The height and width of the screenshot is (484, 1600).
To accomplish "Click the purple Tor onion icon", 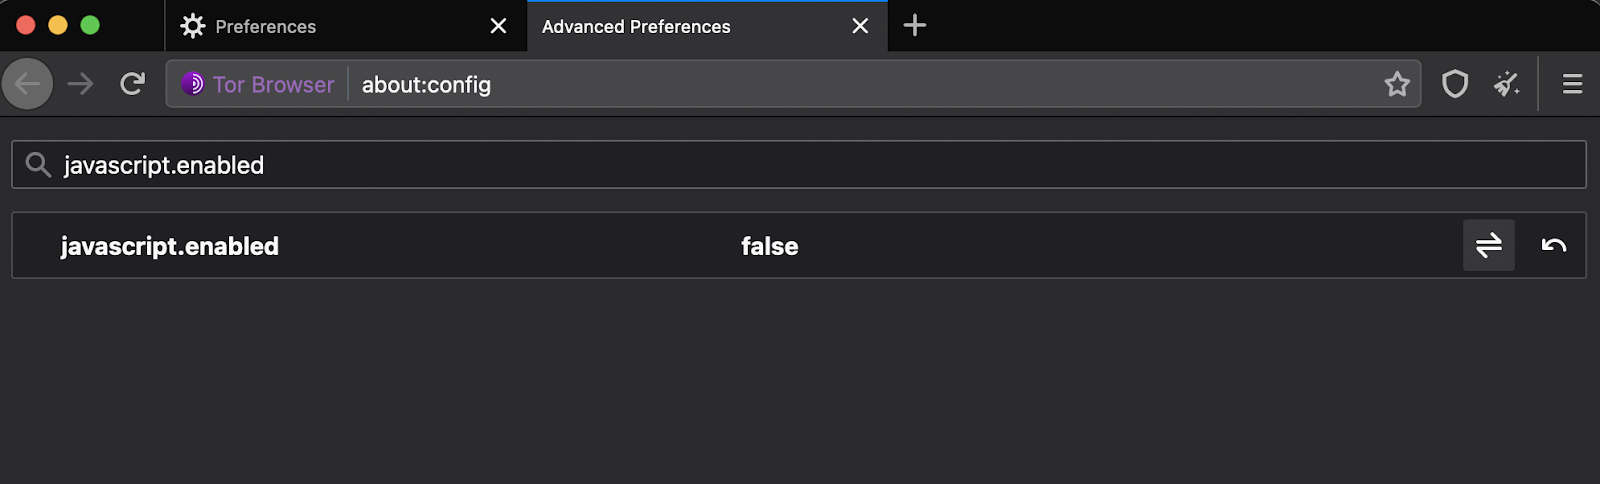I will tap(193, 84).
